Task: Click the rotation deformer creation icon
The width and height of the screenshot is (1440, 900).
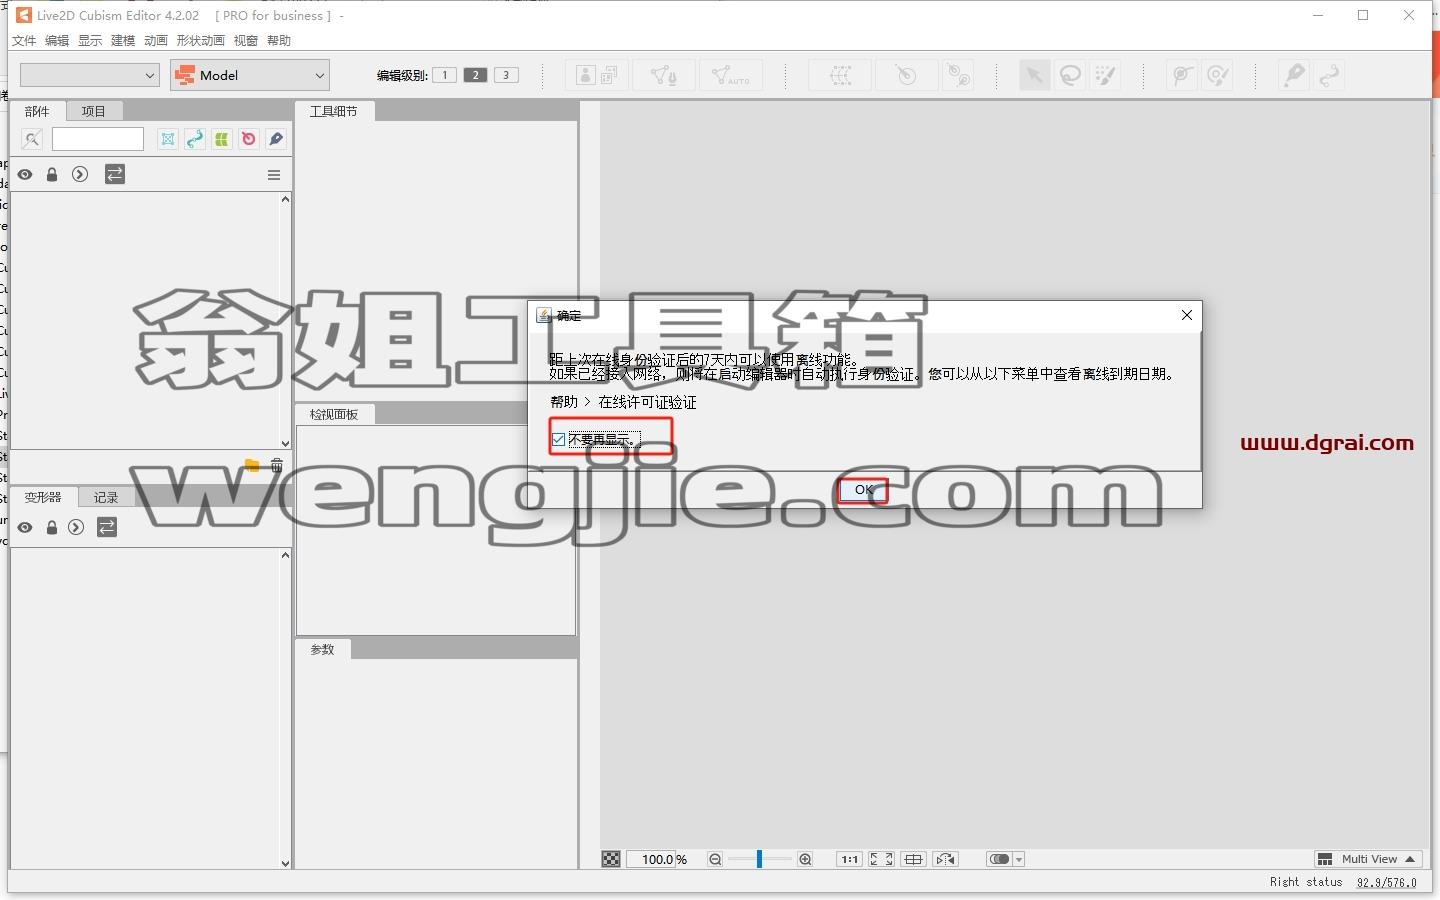Action: 906,75
